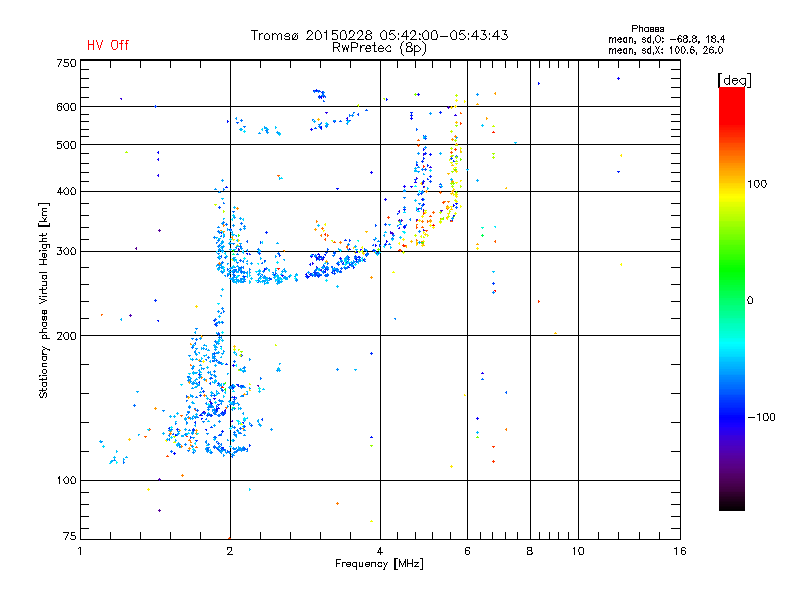Screen dimensions: 800x600
Task: Click the x-axis '6' tick label
Action: click(x=467, y=551)
